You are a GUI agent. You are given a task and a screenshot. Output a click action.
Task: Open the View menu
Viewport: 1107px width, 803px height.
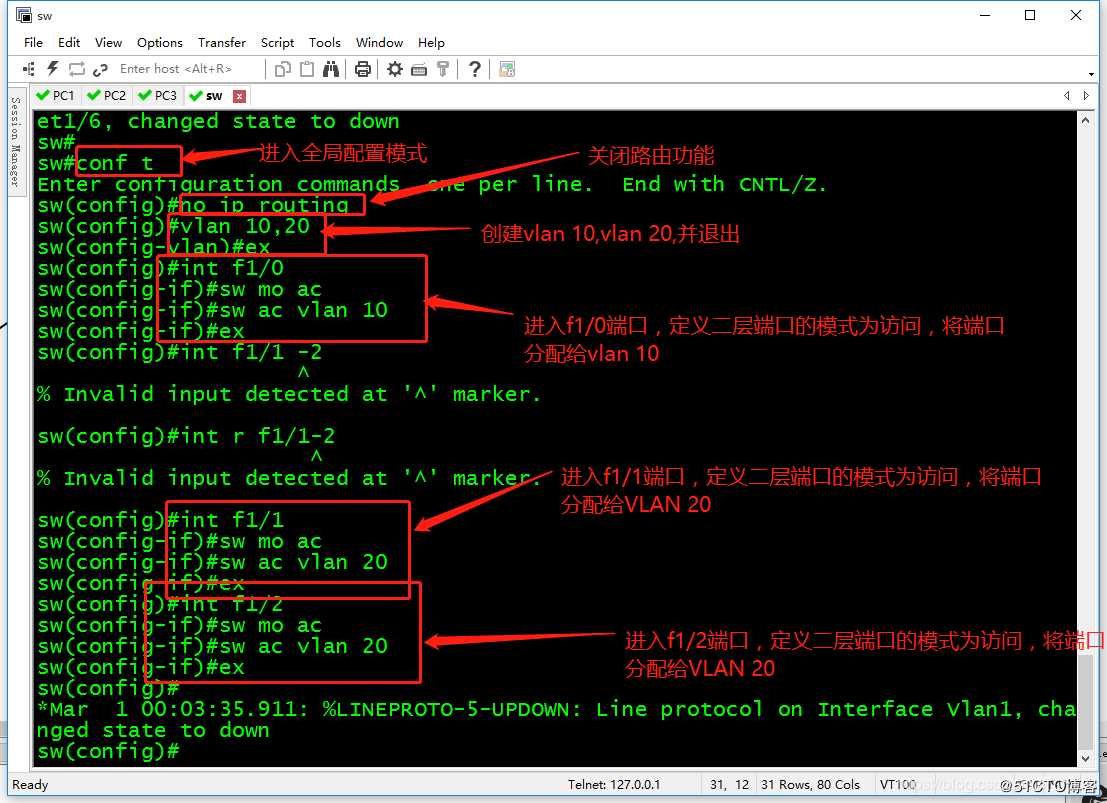(x=108, y=42)
